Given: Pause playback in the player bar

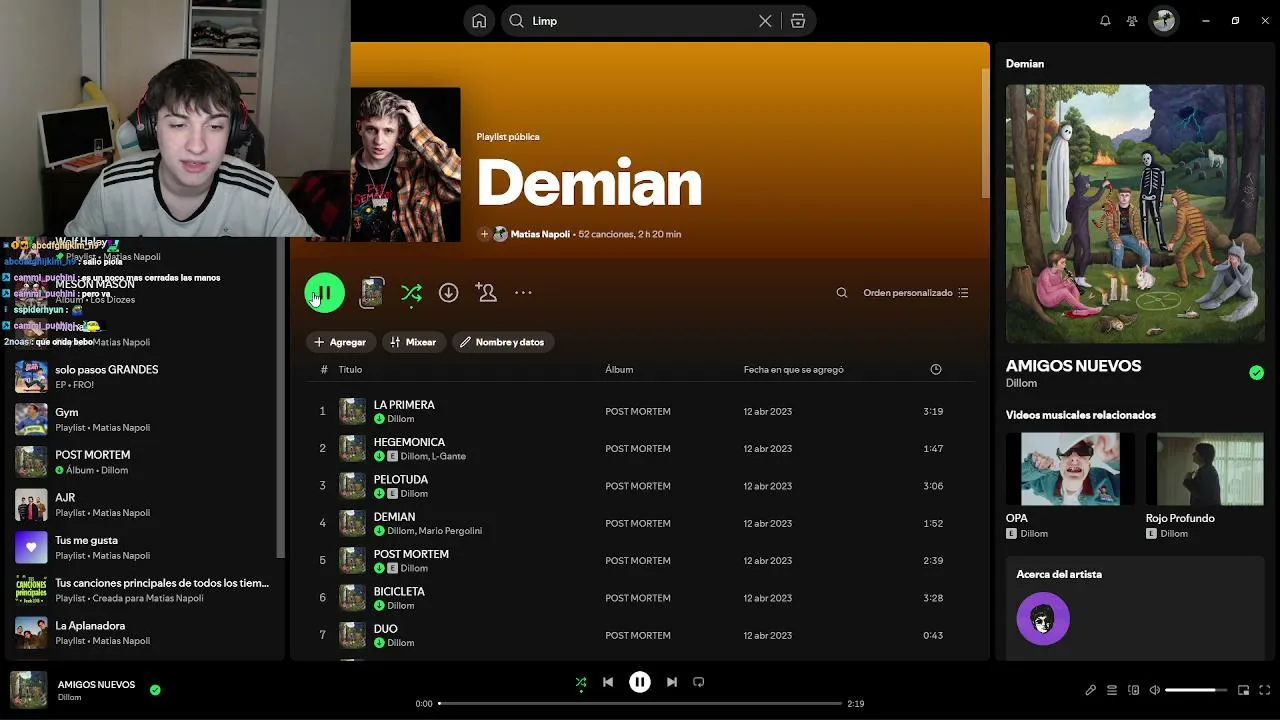Looking at the screenshot, I should 640,682.
